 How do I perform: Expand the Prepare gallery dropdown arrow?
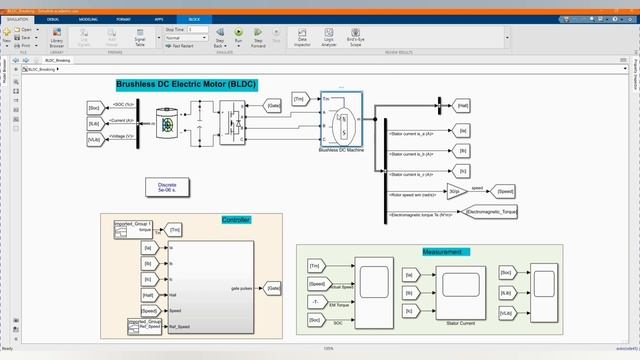tap(159, 38)
